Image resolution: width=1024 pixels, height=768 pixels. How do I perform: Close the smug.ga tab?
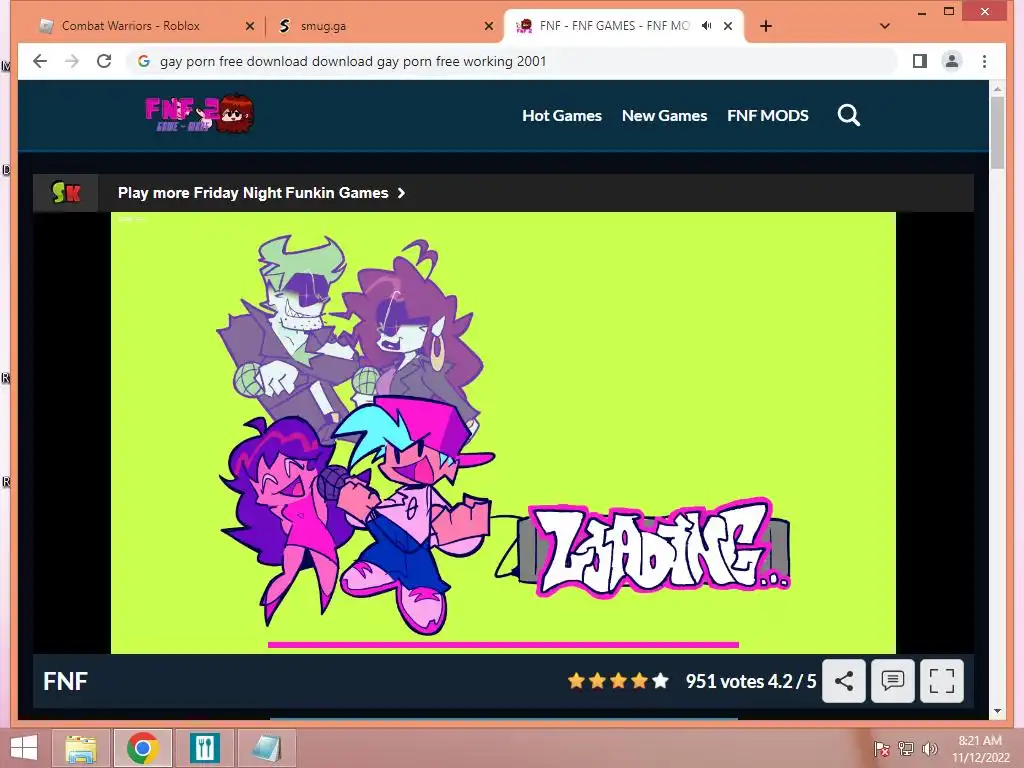488,26
